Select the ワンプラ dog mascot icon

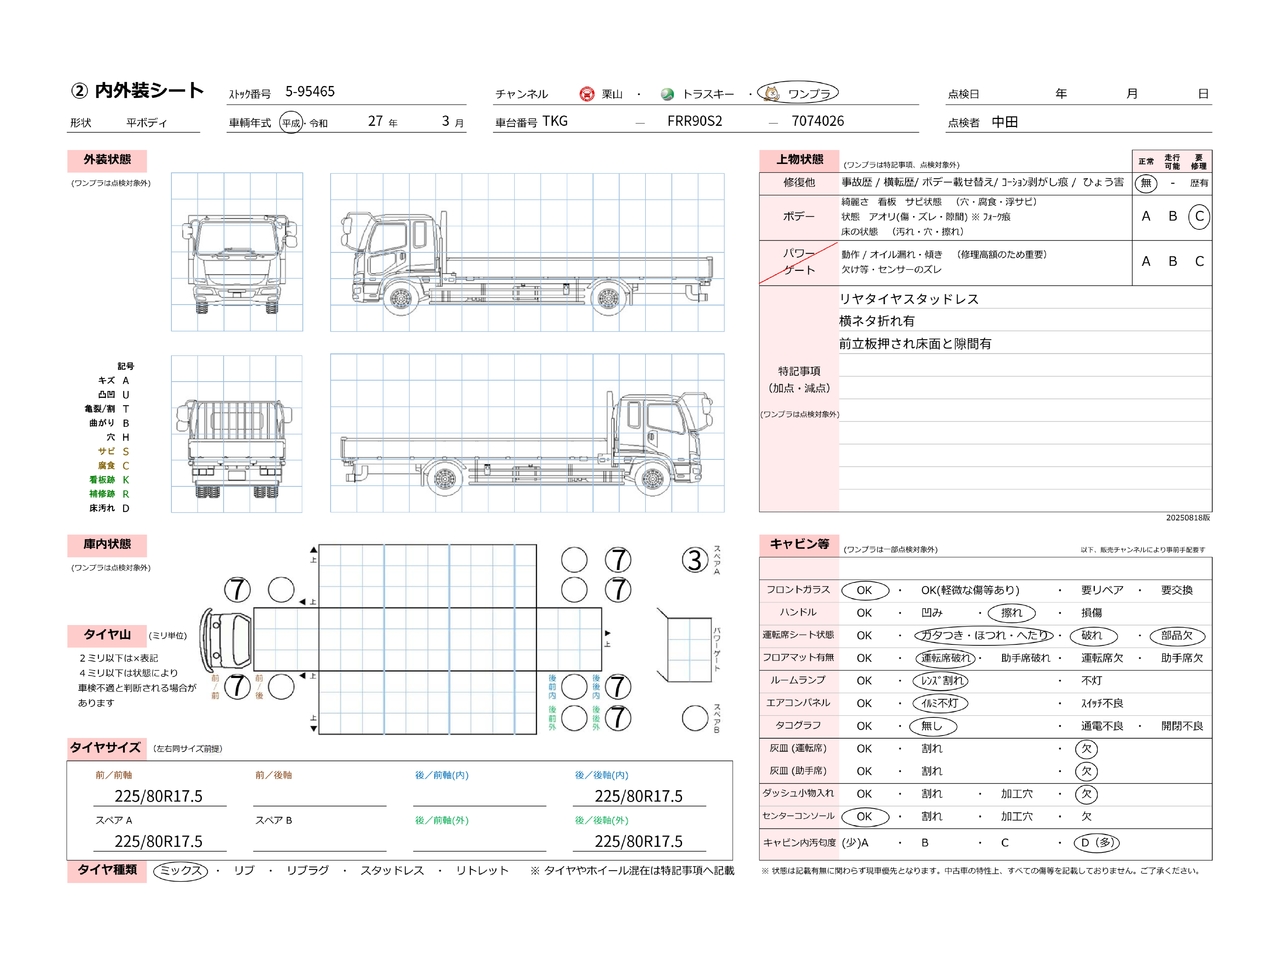pyautogui.click(x=771, y=93)
